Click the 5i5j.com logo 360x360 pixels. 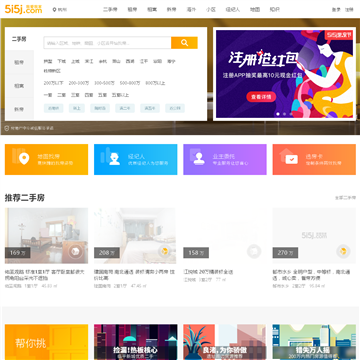point(23,10)
